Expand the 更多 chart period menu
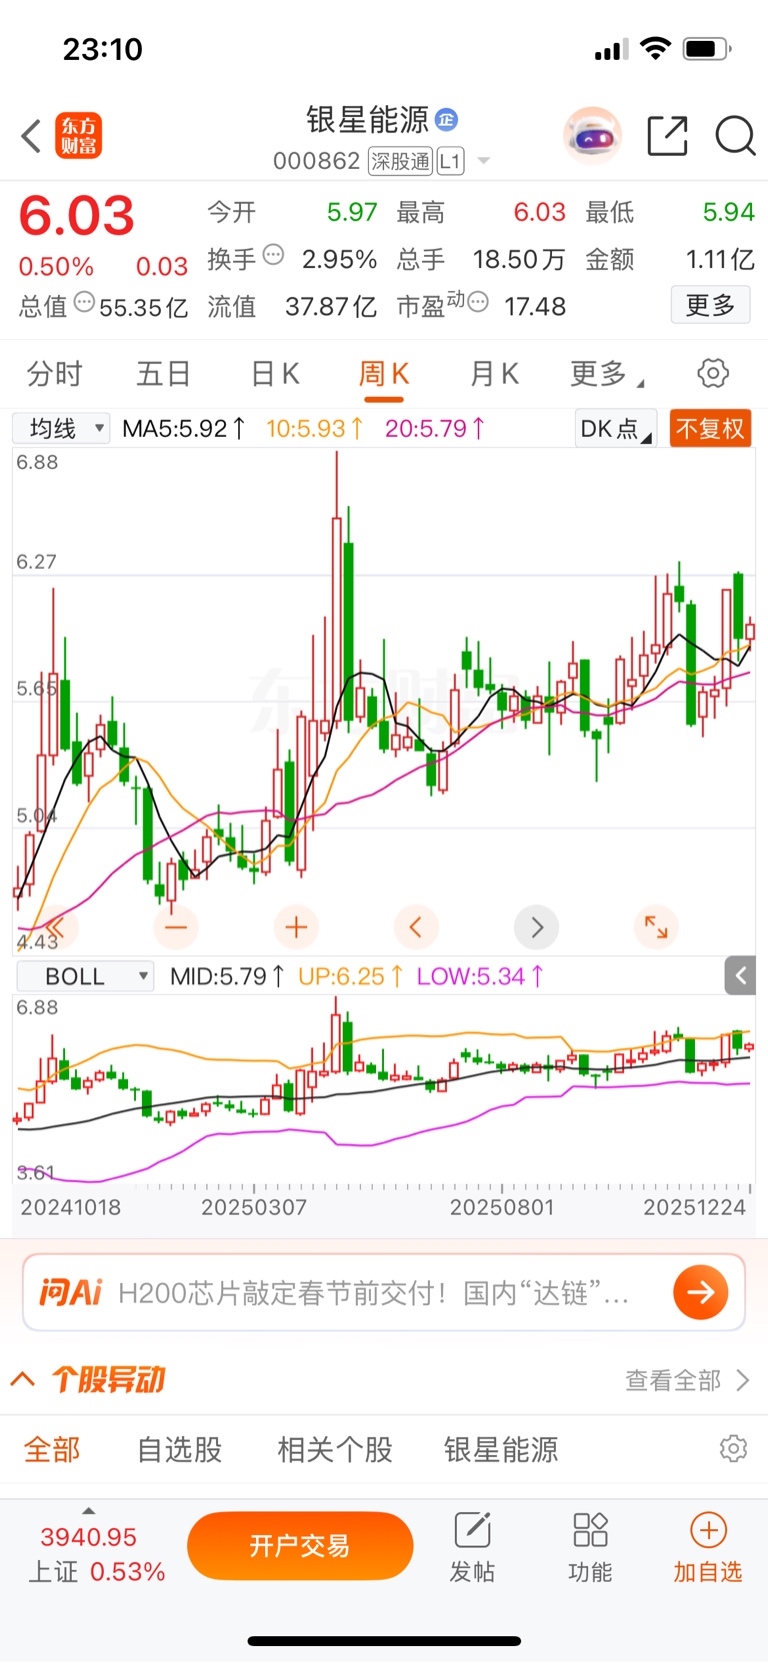Screen dimensions: 768x1663 606,374
